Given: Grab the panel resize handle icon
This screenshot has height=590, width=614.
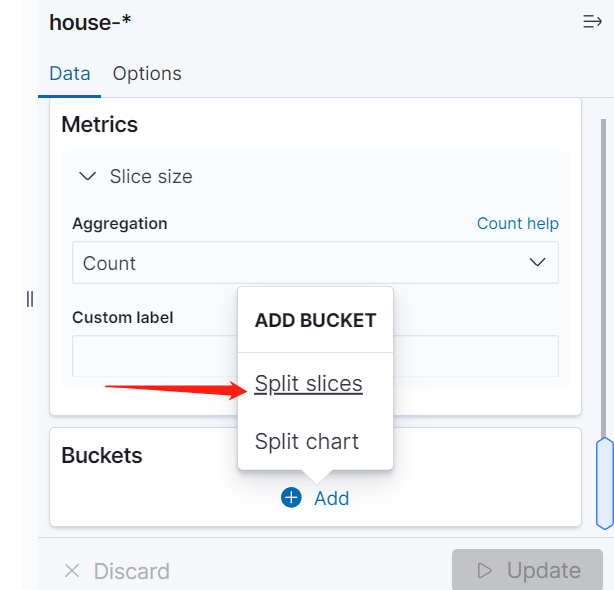Looking at the screenshot, I should 30,299.
